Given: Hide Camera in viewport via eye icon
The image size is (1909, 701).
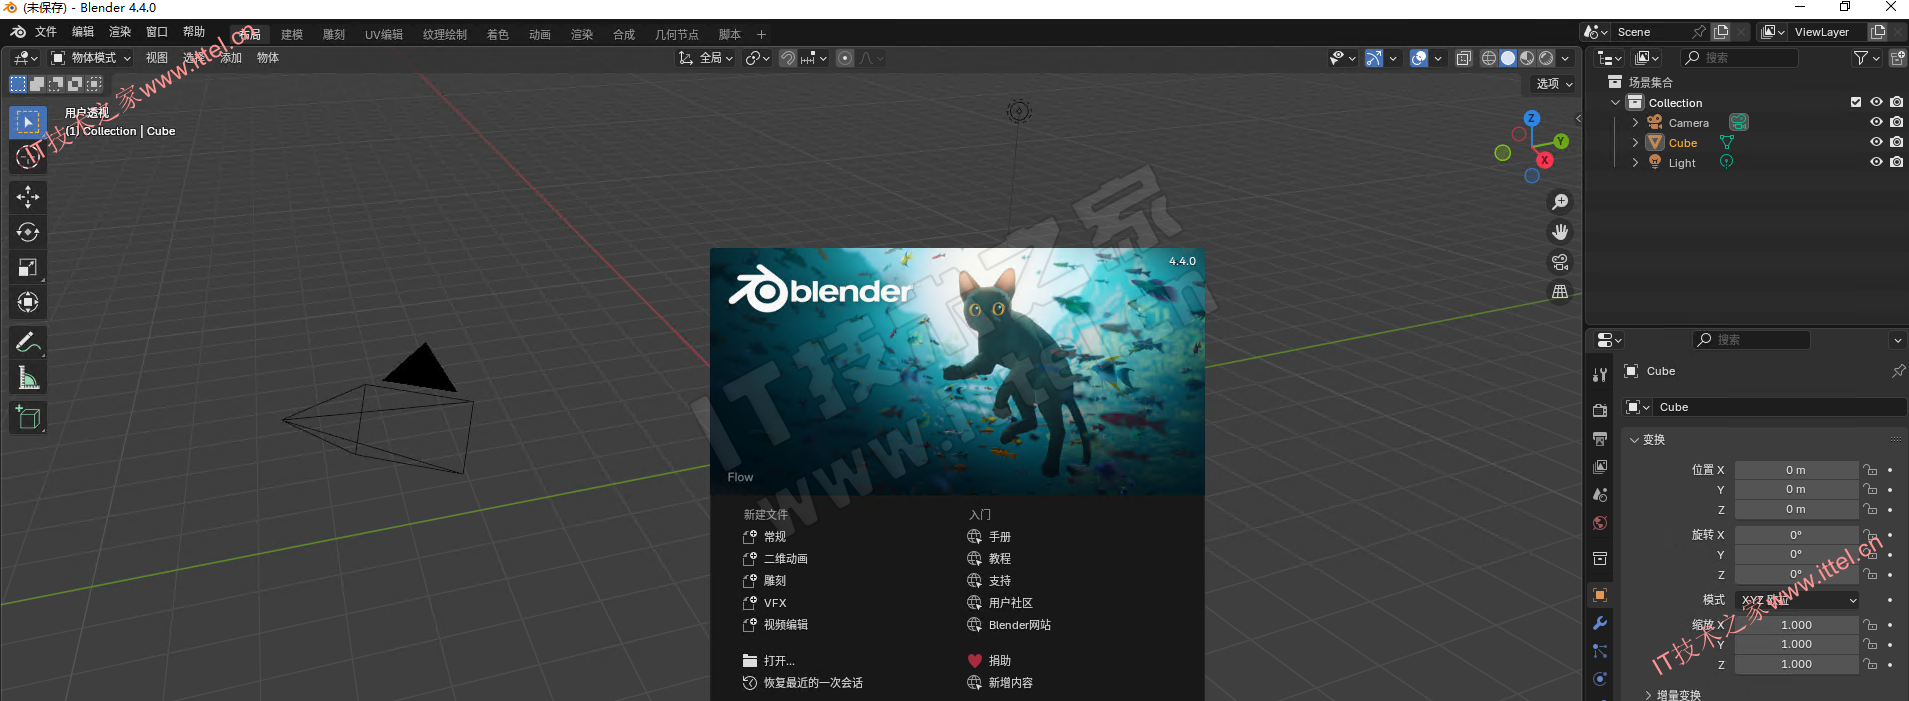Looking at the screenshot, I should click(x=1876, y=122).
